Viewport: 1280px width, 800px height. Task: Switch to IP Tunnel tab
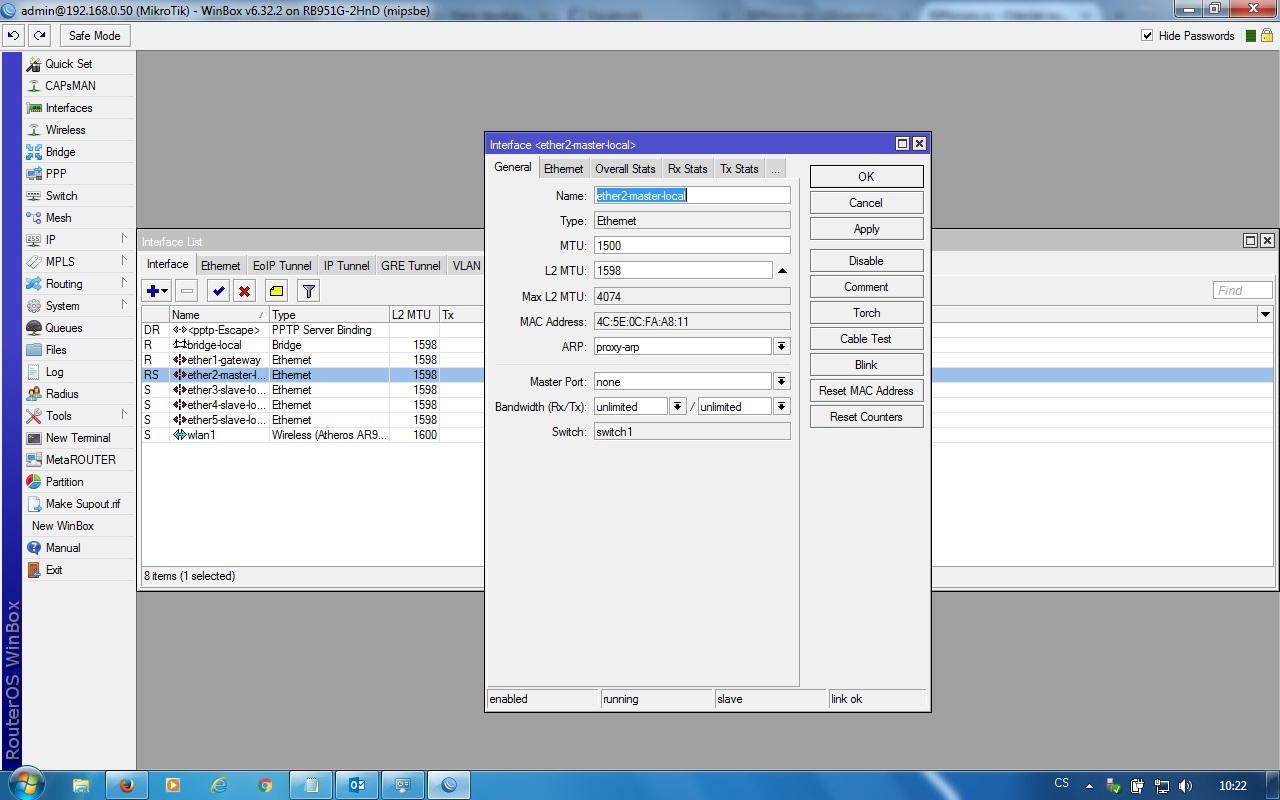click(x=346, y=266)
